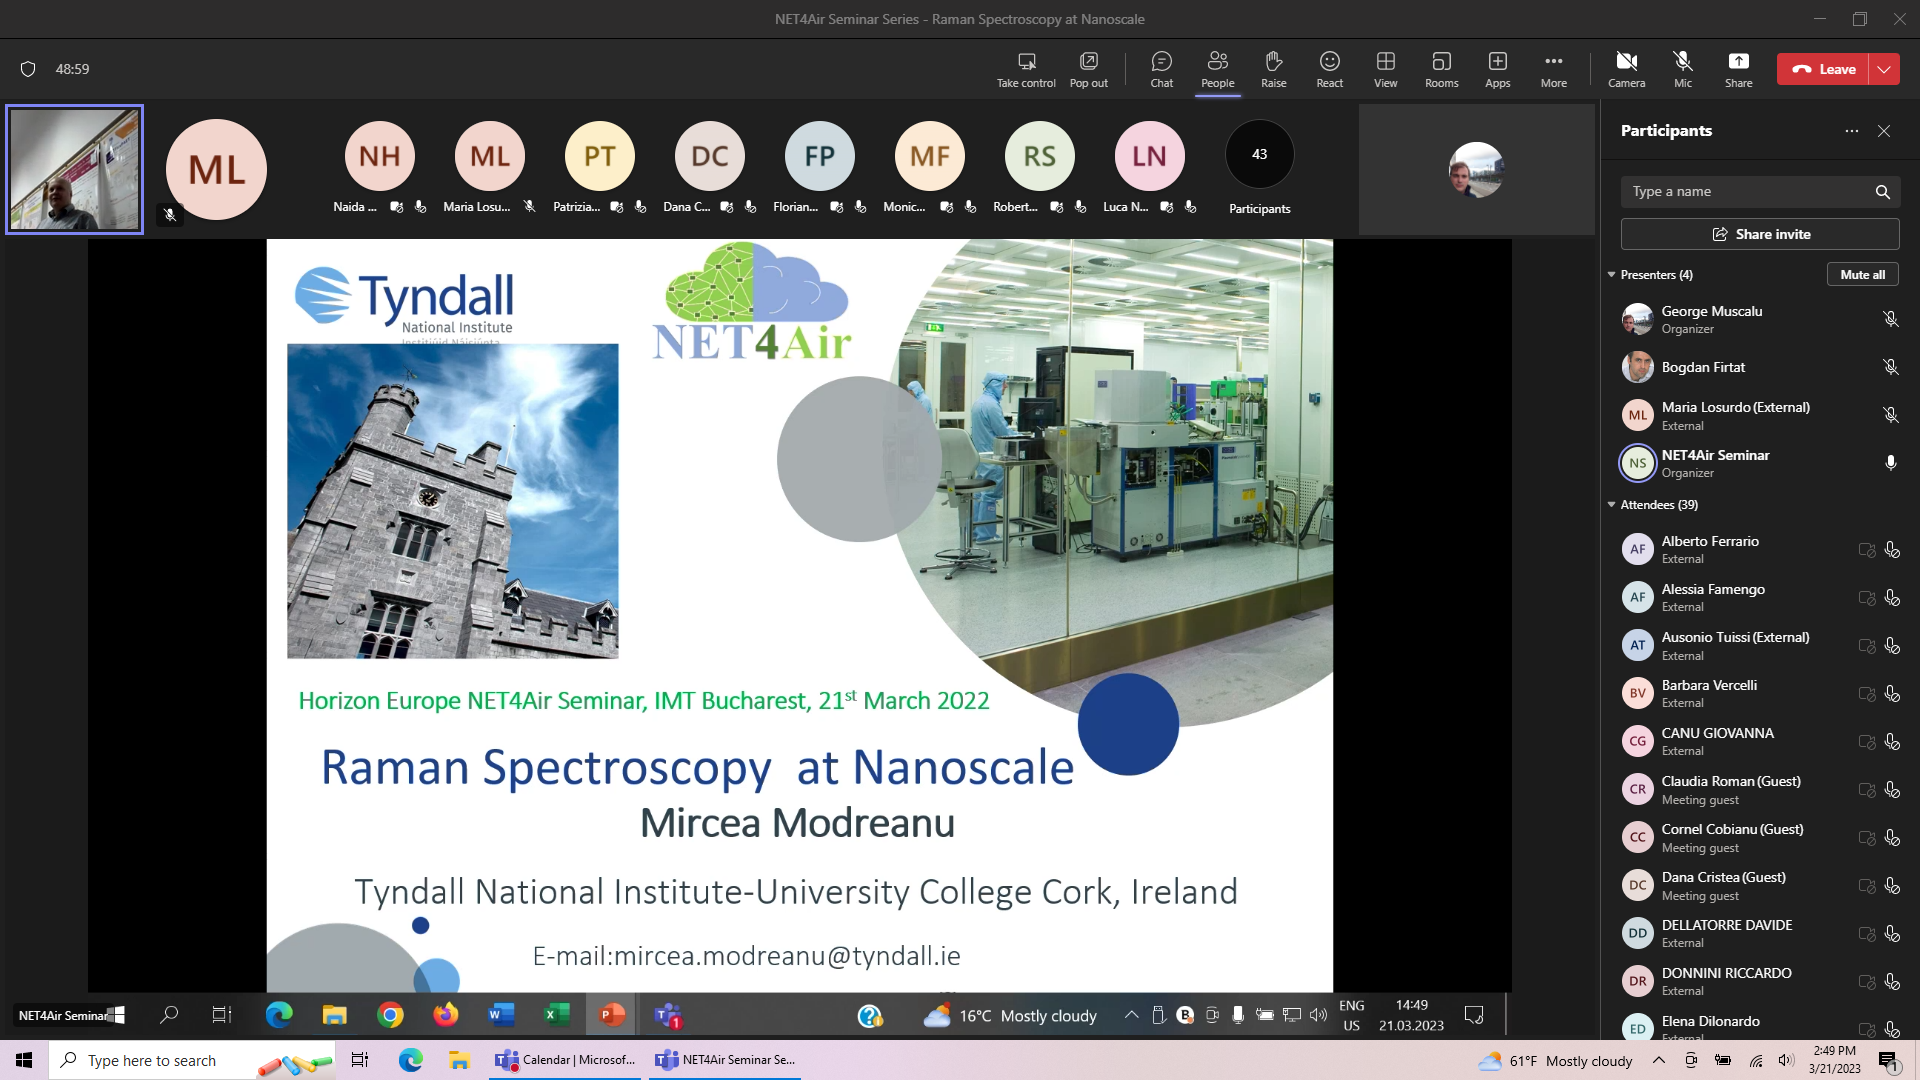
Task: Collapse the Presenters section
Action: pos(1611,274)
